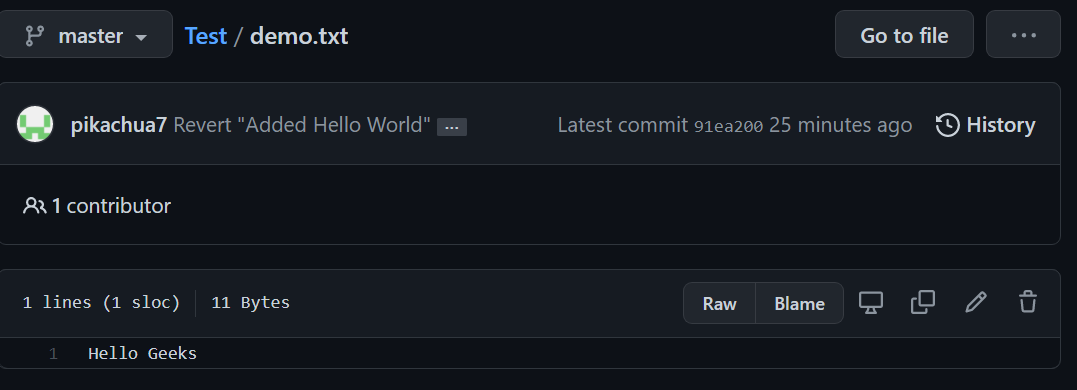Expand the commit message ellipsis
This screenshot has width=1077, height=390.
coord(452,127)
